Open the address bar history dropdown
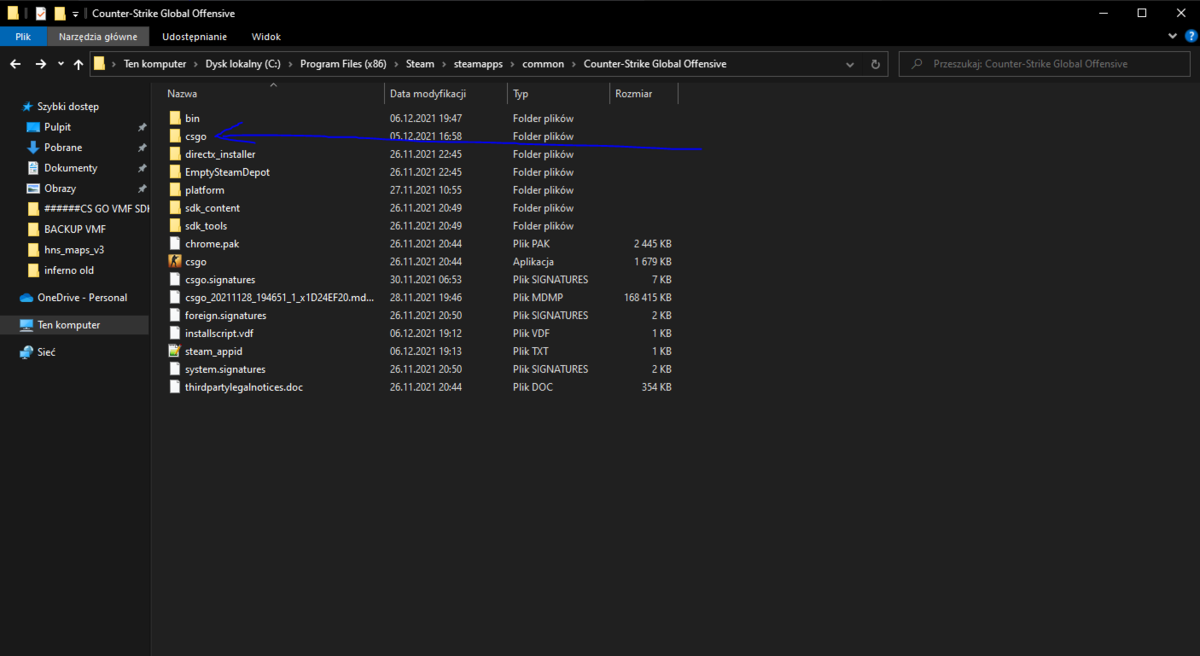The image size is (1200, 656). click(x=851, y=64)
